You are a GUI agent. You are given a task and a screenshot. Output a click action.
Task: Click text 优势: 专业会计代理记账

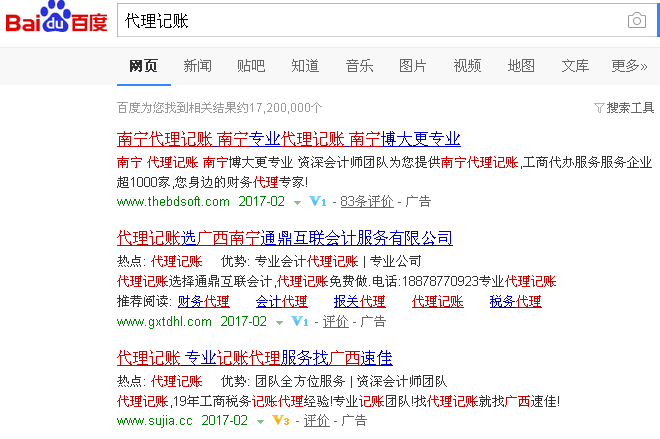pyautogui.click(x=290, y=261)
